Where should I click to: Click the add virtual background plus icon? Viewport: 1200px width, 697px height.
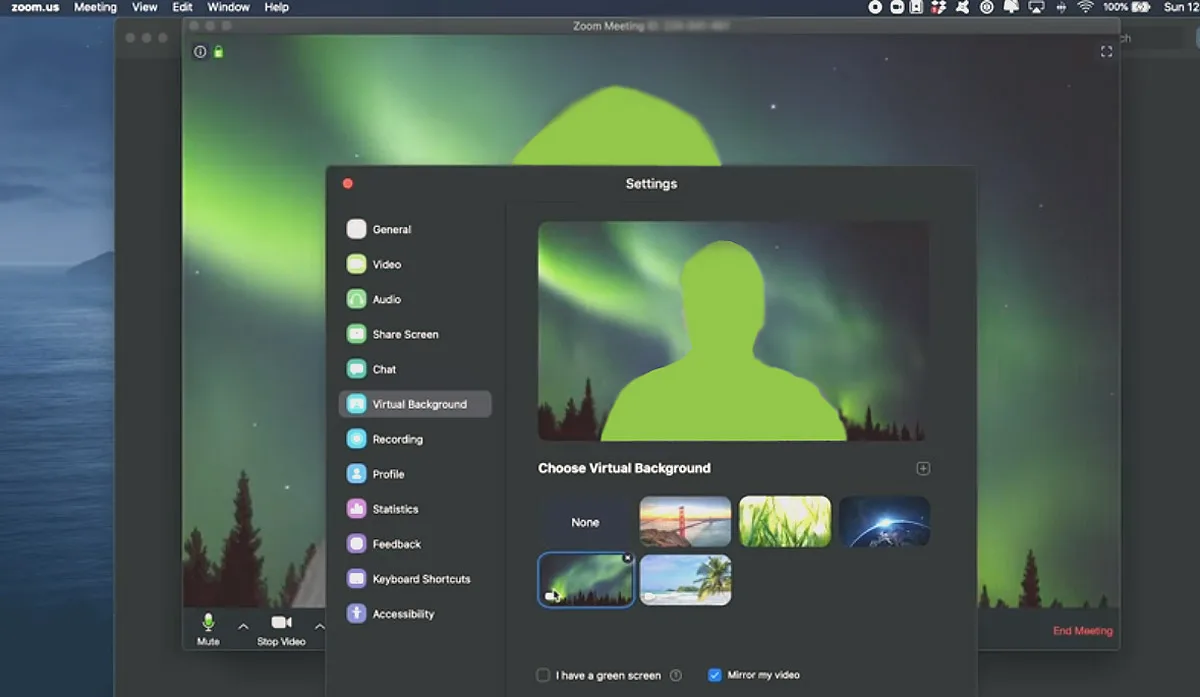coord(923,468)
